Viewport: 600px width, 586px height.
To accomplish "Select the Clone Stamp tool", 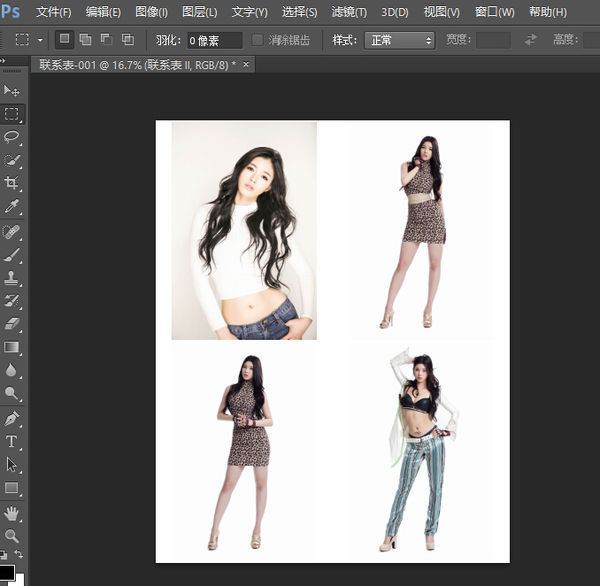I will (x=12, y=278).
